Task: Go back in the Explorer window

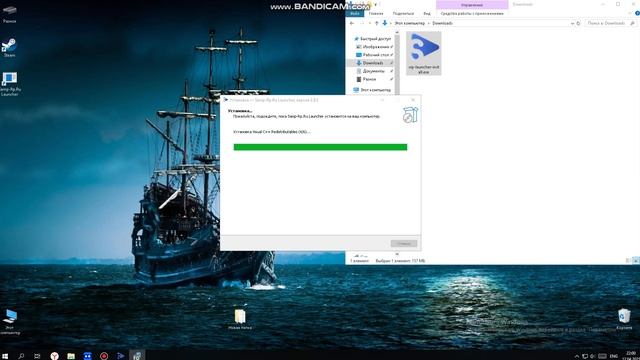Action: pyautogui.click(x=352, y=23)
